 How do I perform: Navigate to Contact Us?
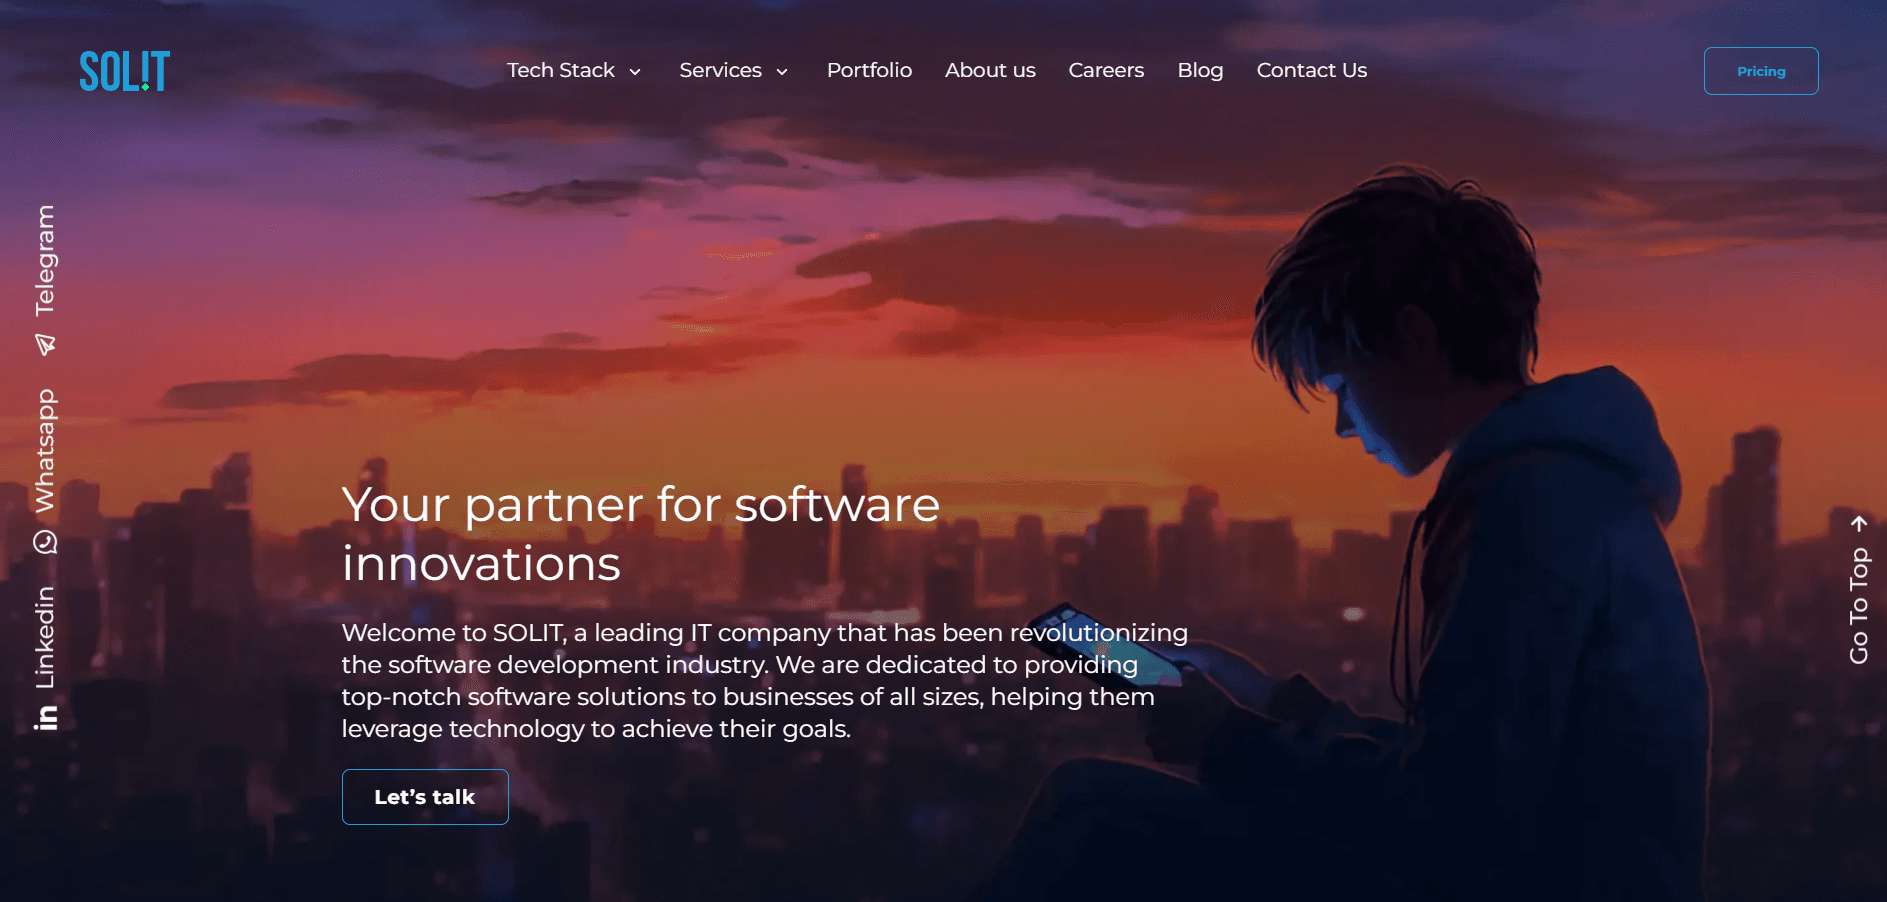(1311, 70)
